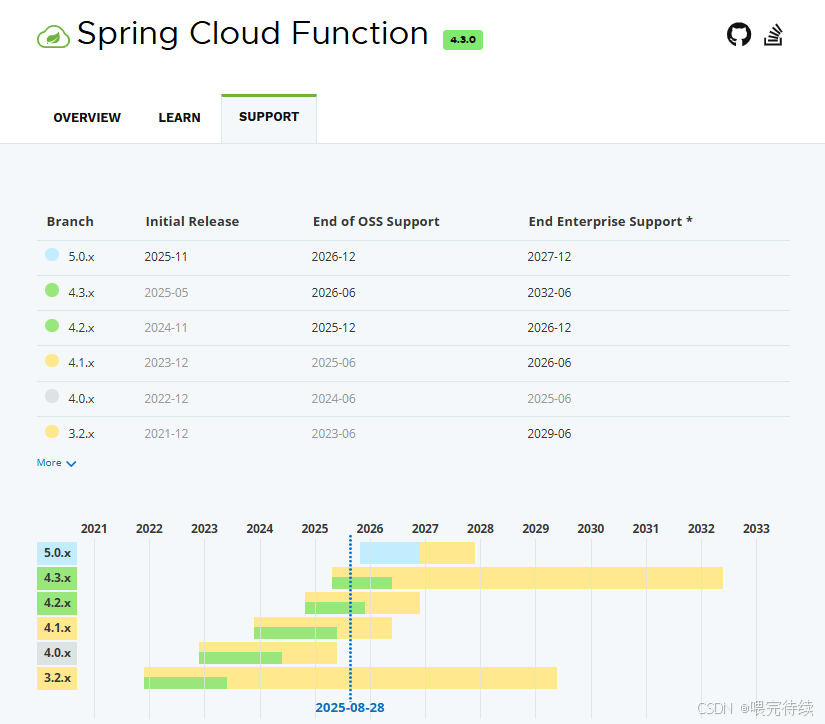
Task: Click the 2024-11 initial release date
Action: [x=166, y=328]
